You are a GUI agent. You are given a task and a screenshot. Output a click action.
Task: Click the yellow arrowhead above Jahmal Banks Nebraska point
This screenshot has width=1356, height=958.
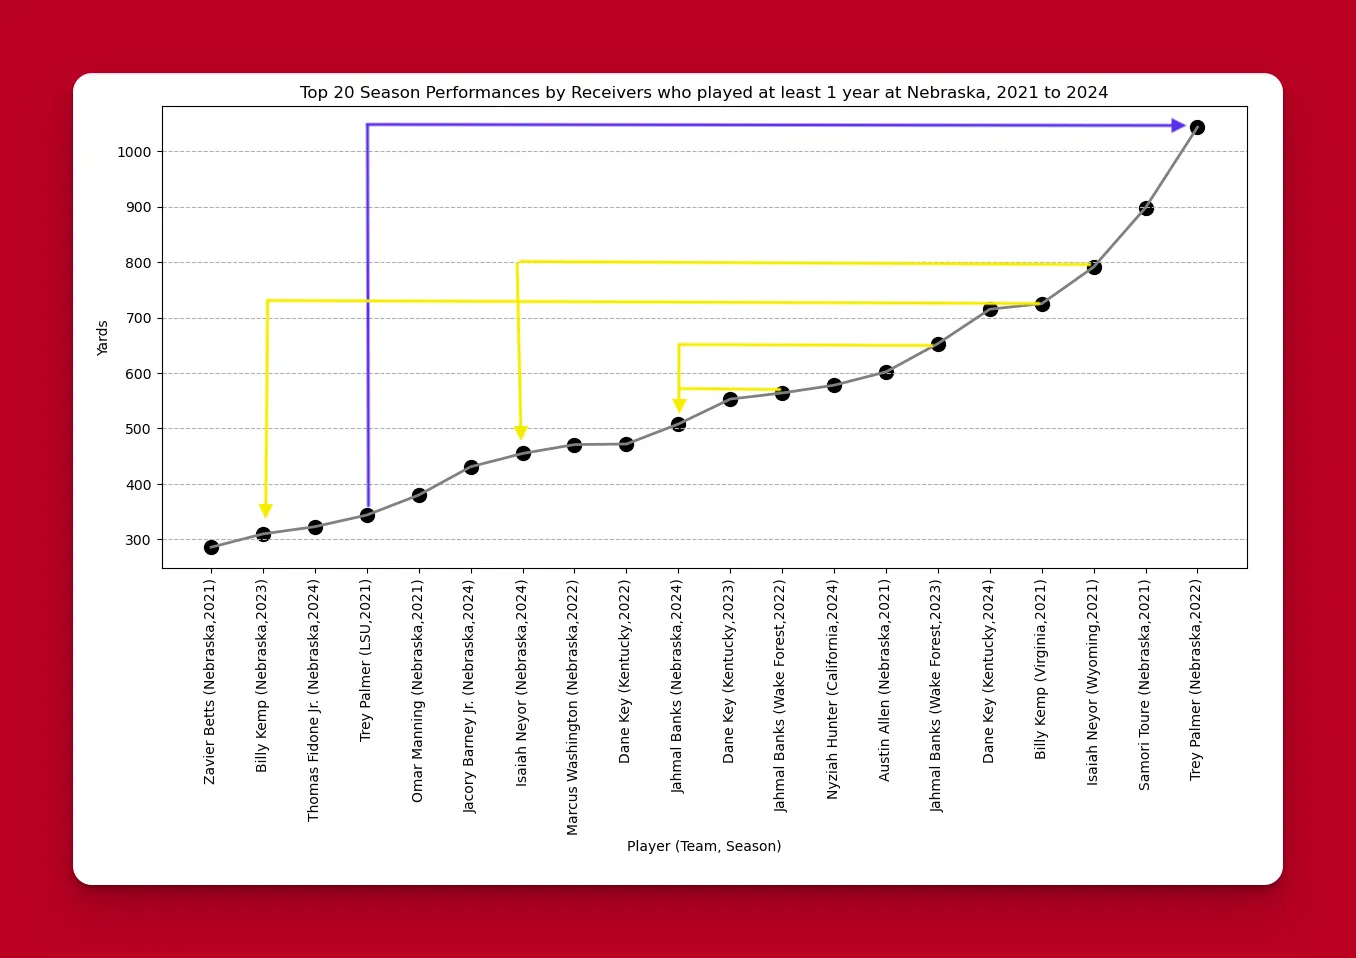[x=679, y=405]
